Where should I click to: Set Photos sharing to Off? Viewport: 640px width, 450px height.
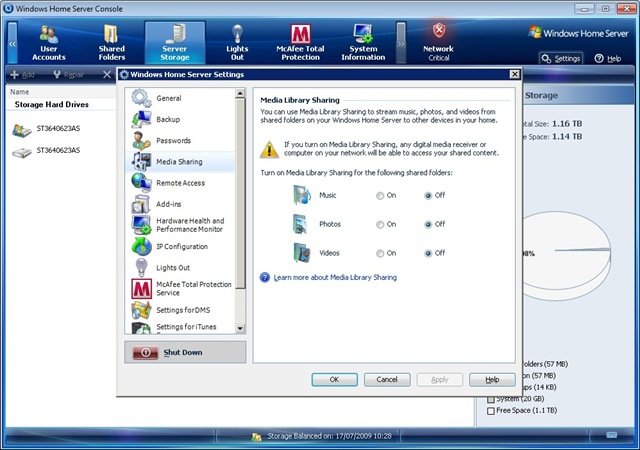click(x=428, y=225)
